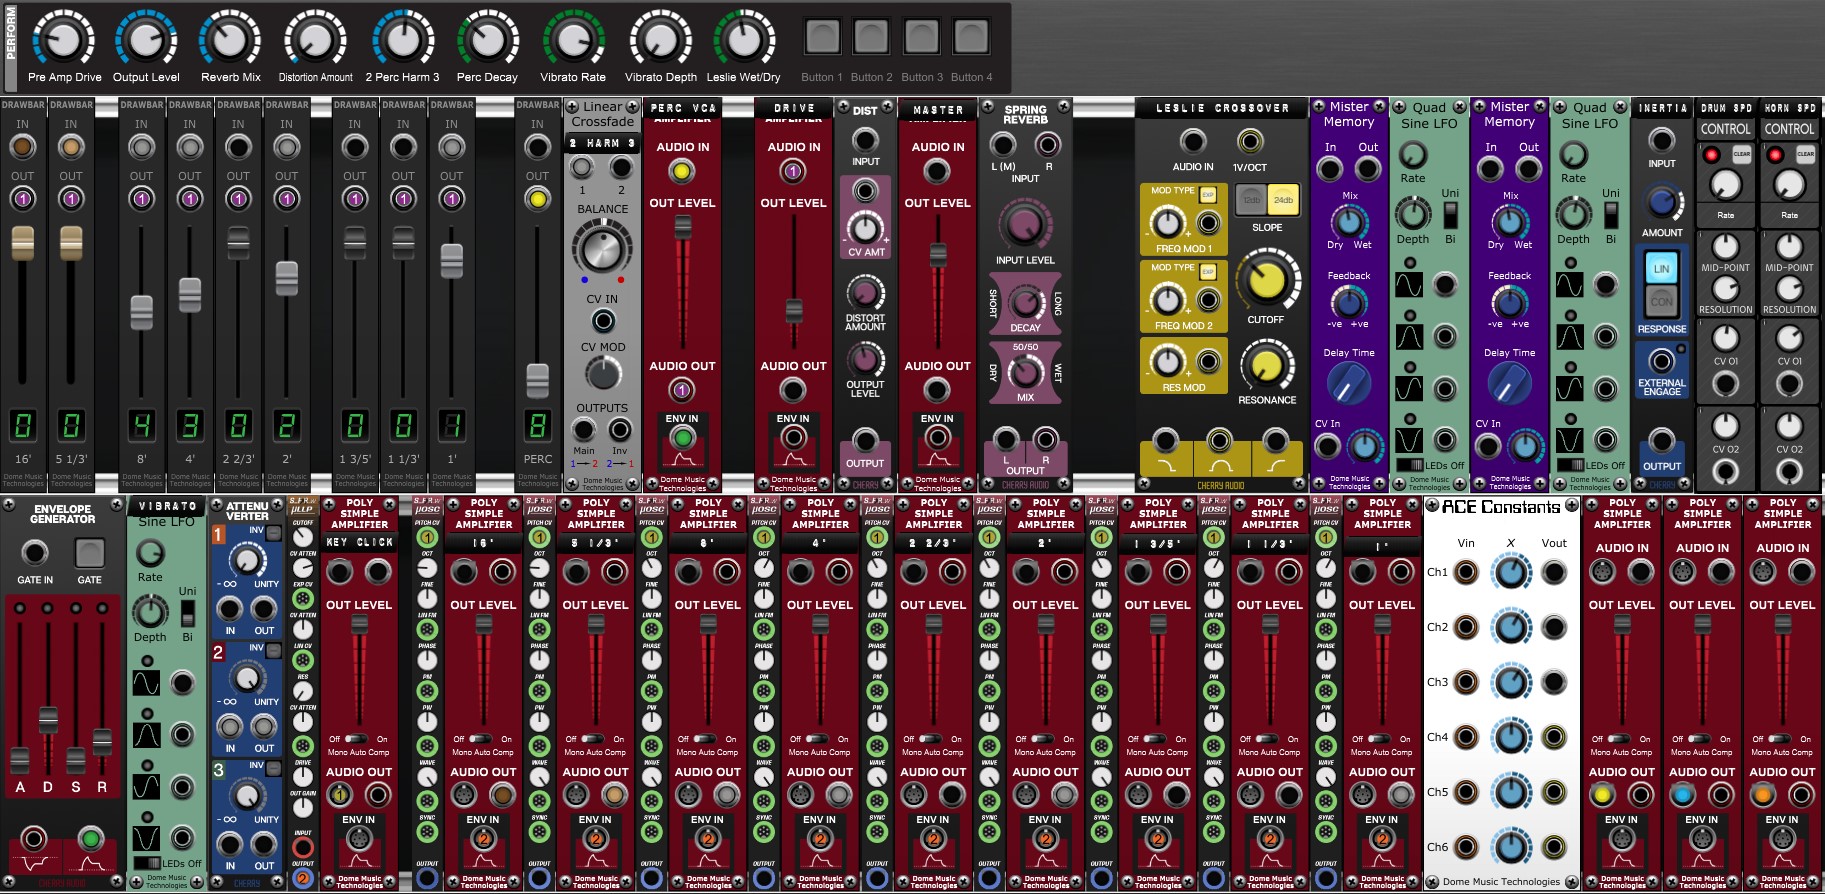The height and width of the screenshot is (894, 1825).
Task: Click the Attenuverter channel 1 IN jack
Action: 230,609
